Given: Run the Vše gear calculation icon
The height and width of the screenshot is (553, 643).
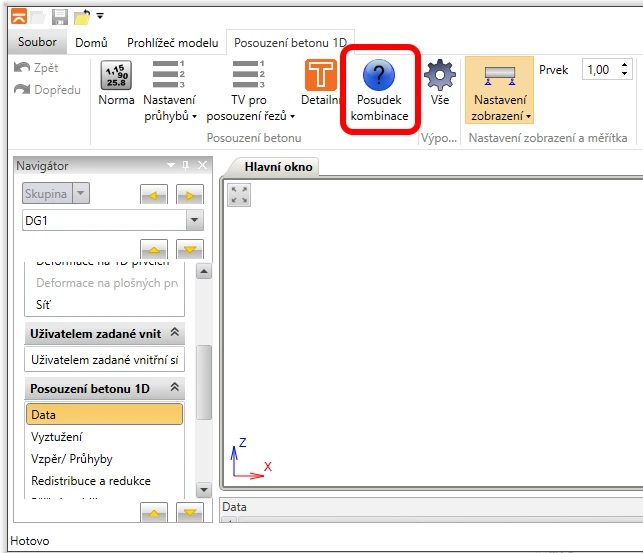Looking at the screenshot, I should click(x=440, y=75).
